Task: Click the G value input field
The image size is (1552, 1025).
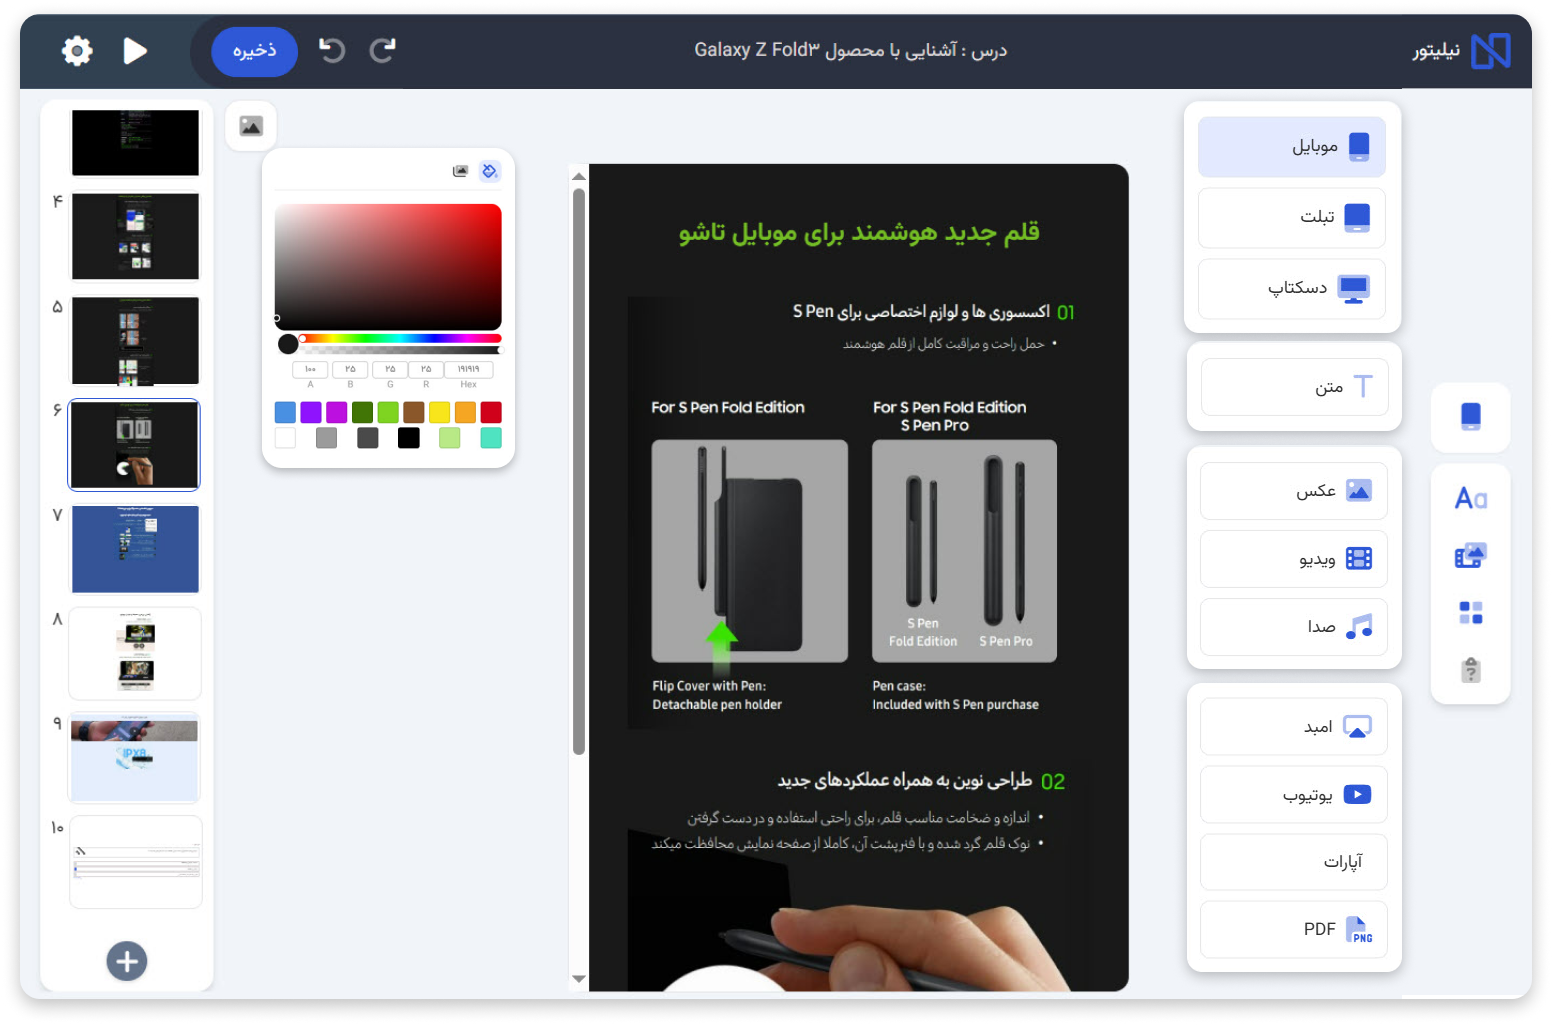Action: [390, 369]
